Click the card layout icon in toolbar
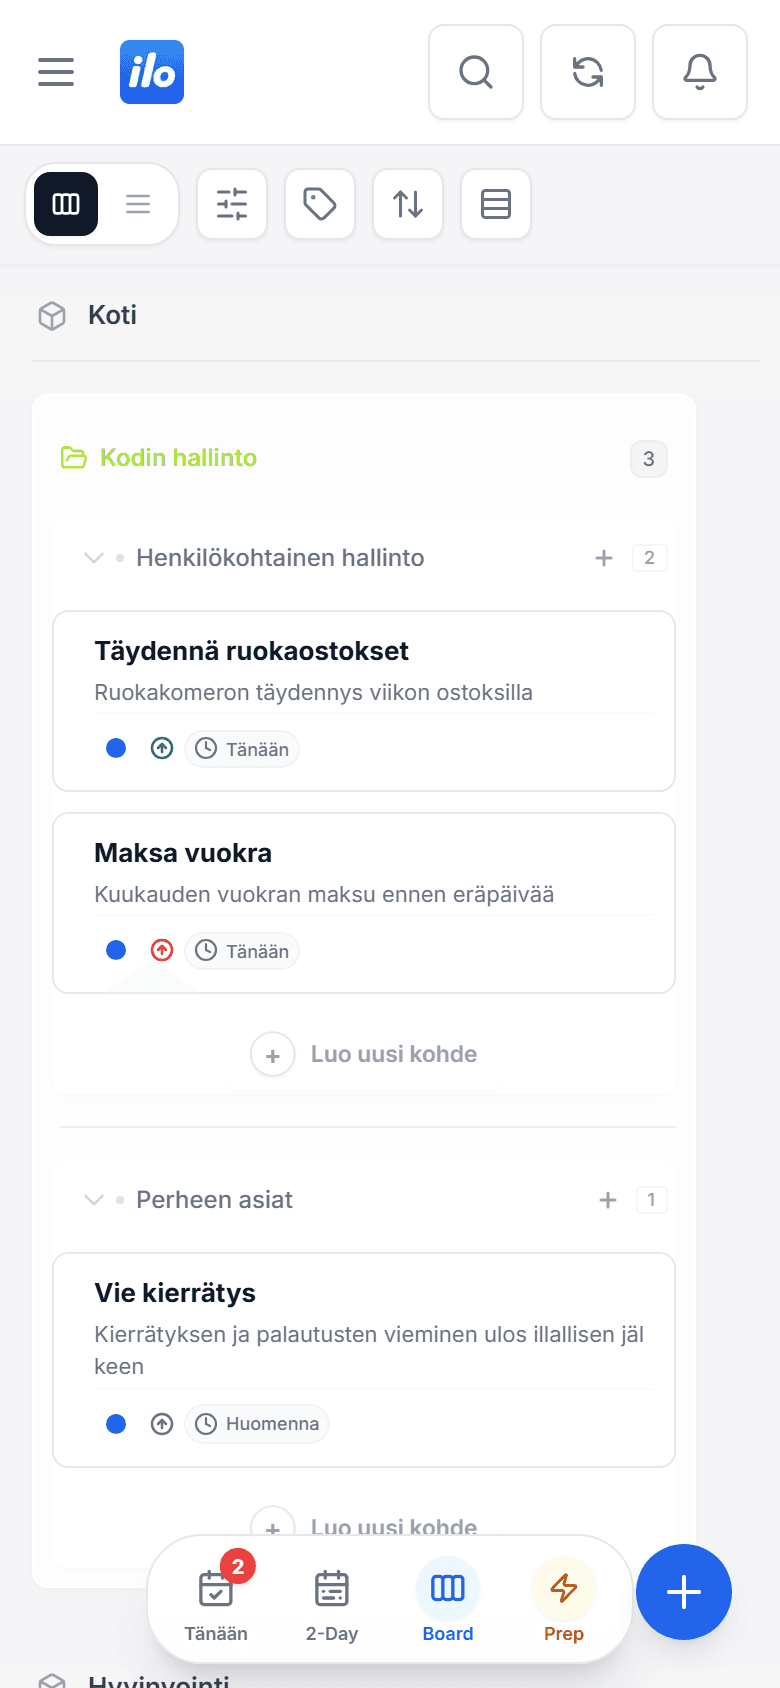The height and width of the screenshot is (1688, 780). [496, 204]
